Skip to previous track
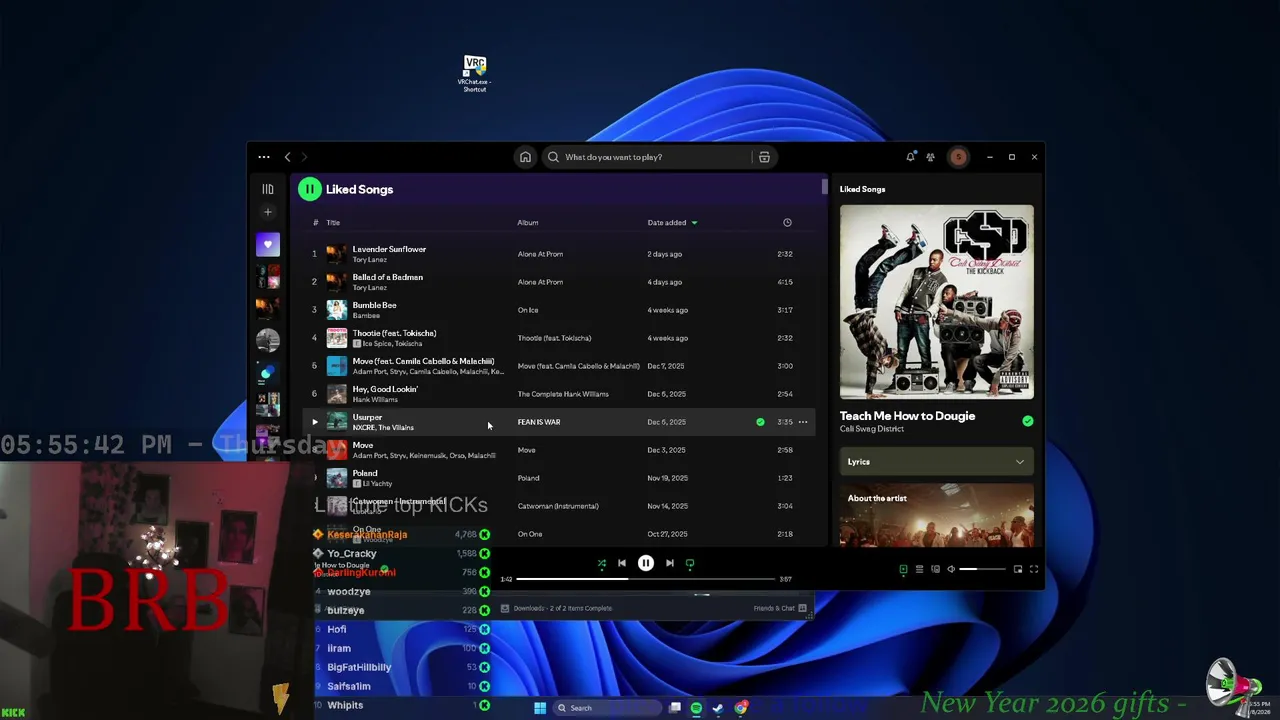The width and height of the screenshot is (1280, 720). click(622, 564)
